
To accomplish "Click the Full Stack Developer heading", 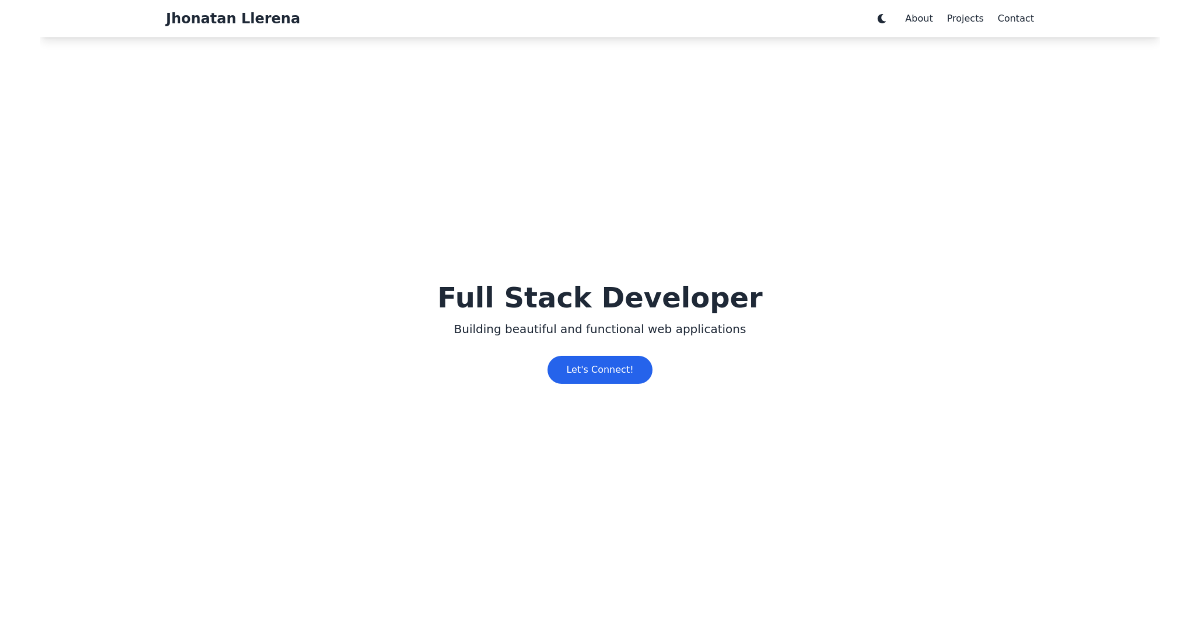I will point(600,297).
